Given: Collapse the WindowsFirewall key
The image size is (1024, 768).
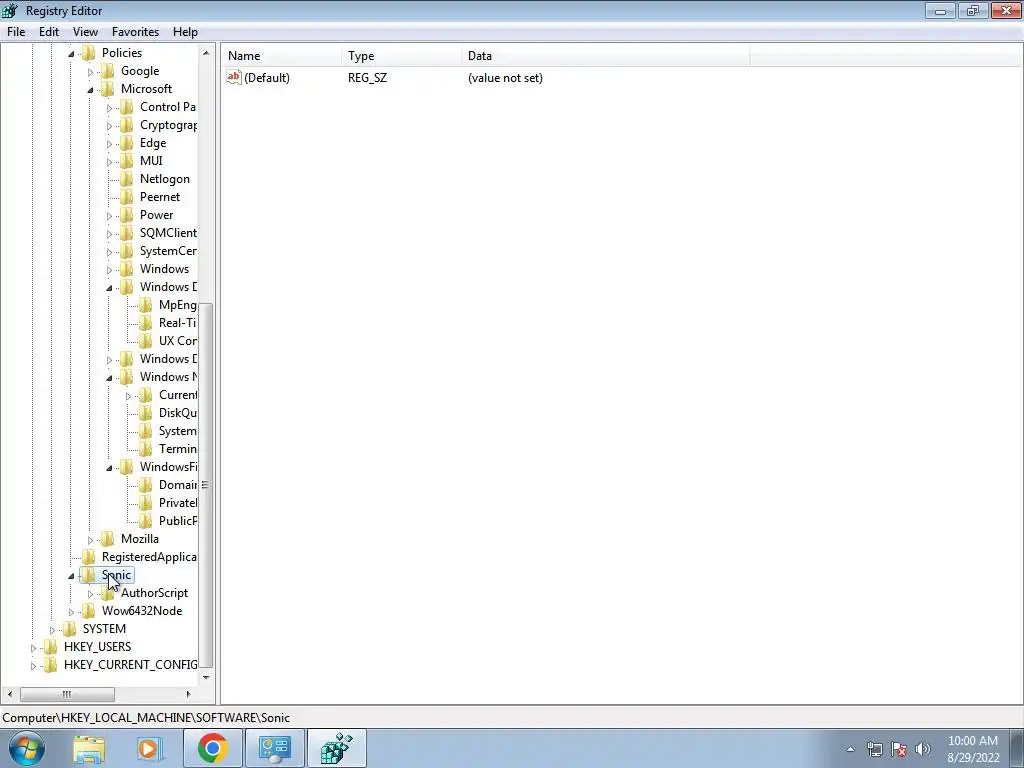Looking at the screenshot, I should point(109,468).
